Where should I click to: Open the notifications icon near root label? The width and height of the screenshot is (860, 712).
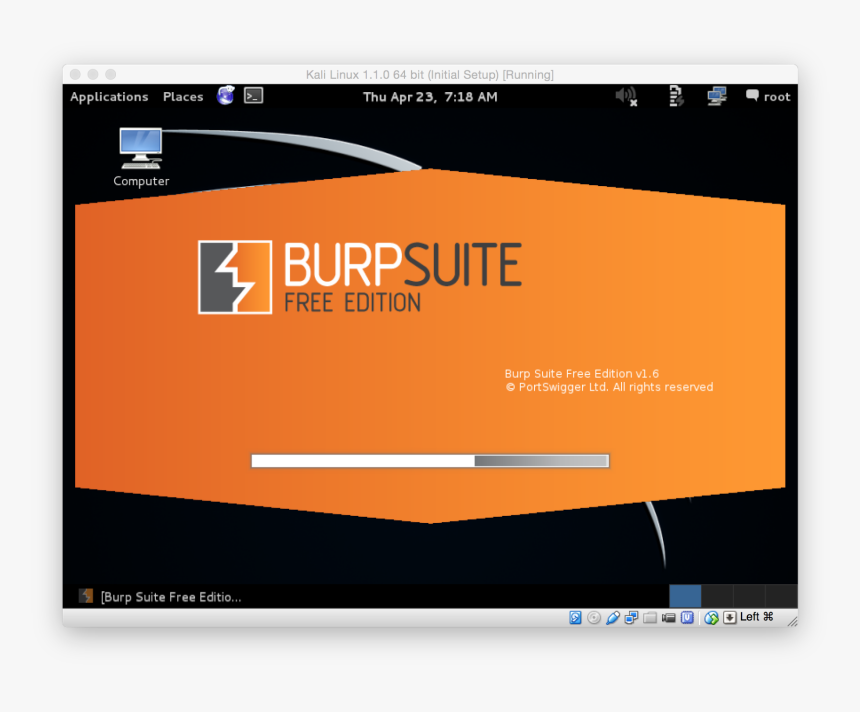point(751,96)
